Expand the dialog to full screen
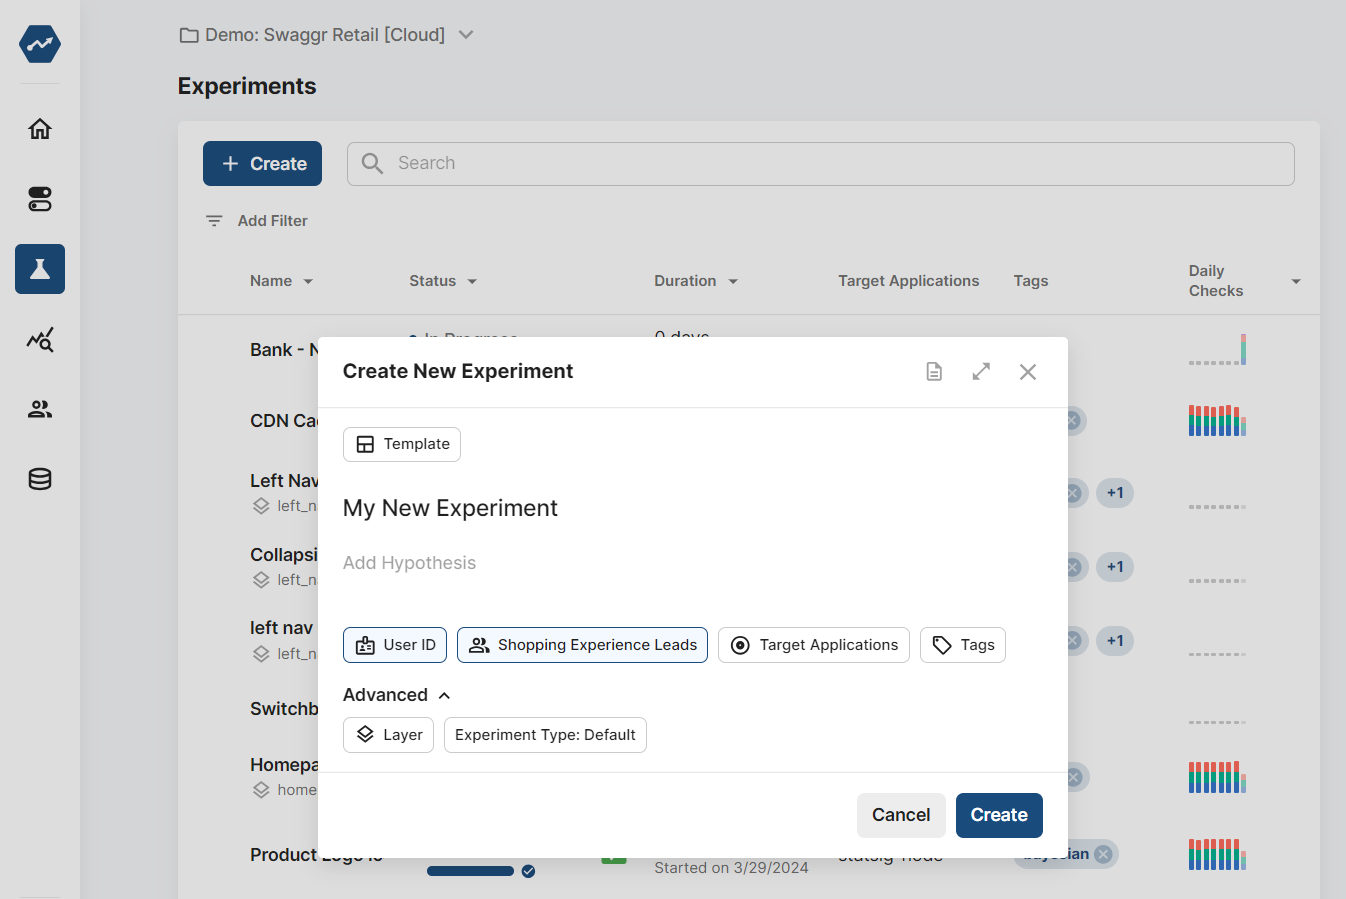Screen dimensions: 1346x899 coord(981,371)
